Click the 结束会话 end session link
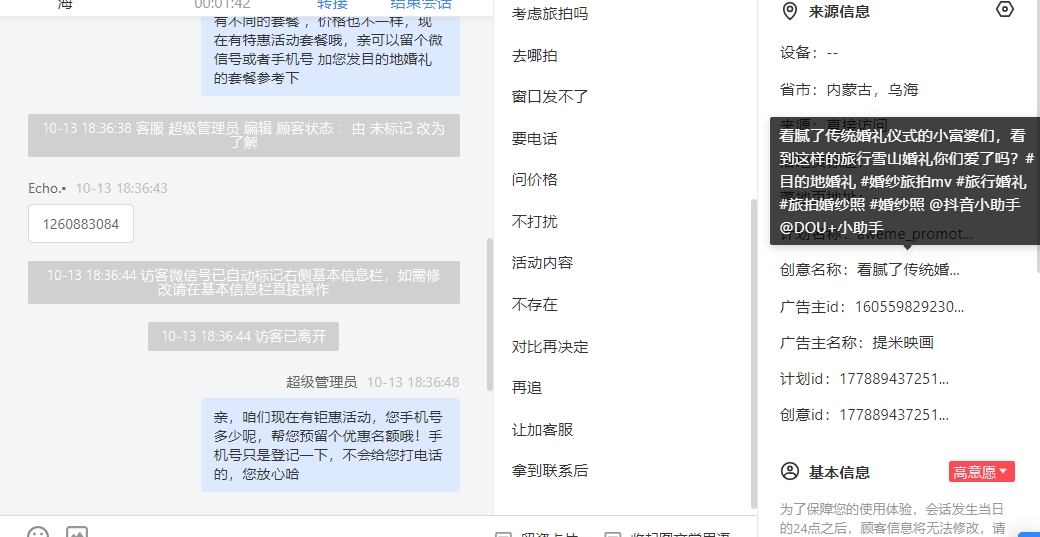 (x=421, y=4)
